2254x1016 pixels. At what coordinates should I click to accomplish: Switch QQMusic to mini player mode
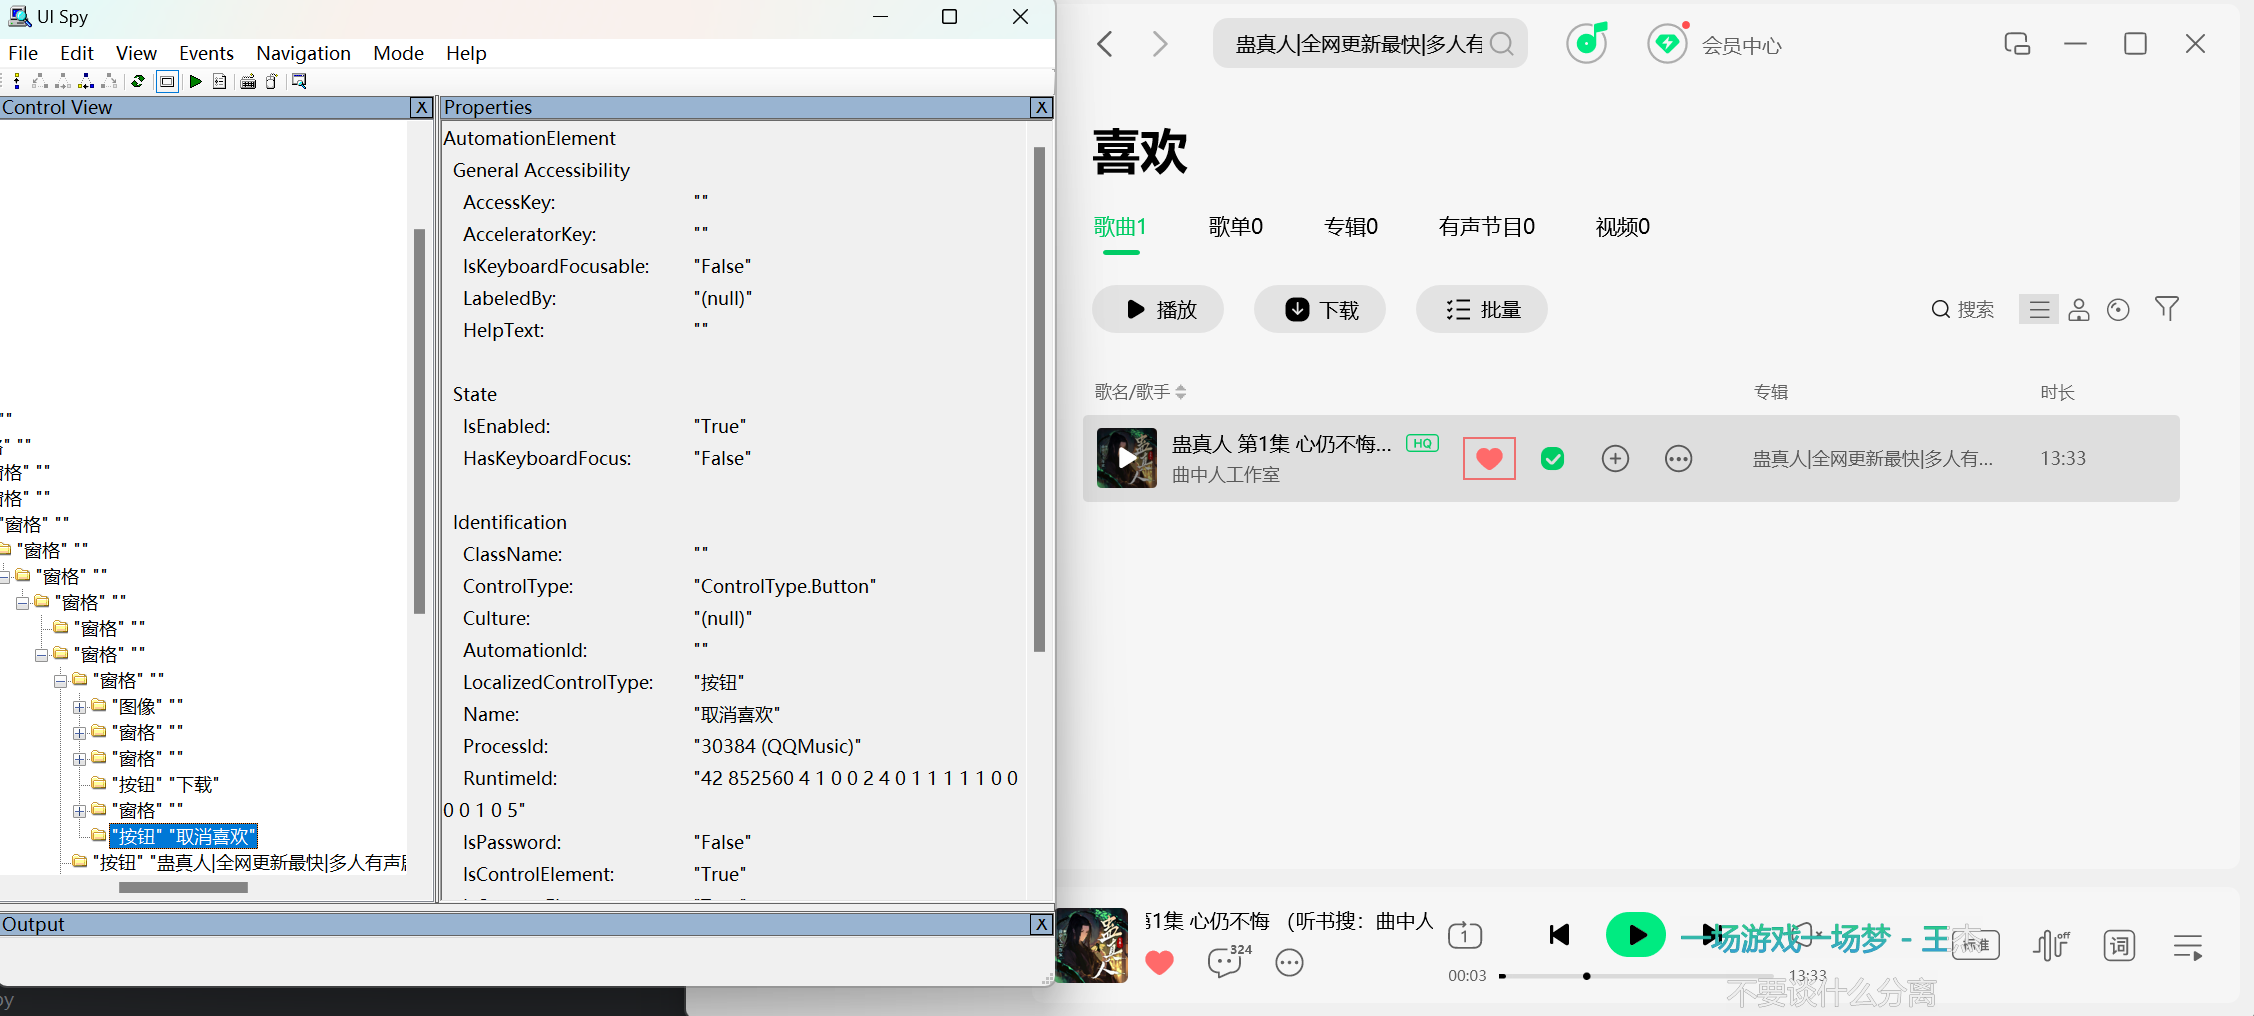[x=2017, y=44]
